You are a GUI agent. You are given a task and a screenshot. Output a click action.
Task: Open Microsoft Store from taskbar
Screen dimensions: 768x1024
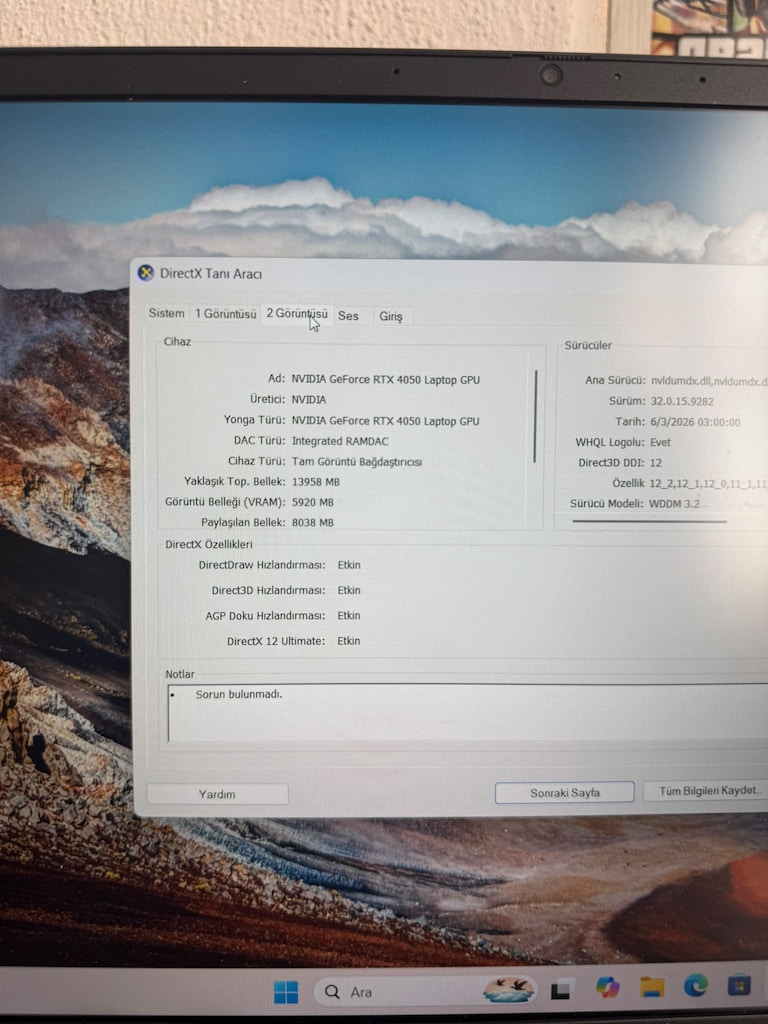(739, 984)
